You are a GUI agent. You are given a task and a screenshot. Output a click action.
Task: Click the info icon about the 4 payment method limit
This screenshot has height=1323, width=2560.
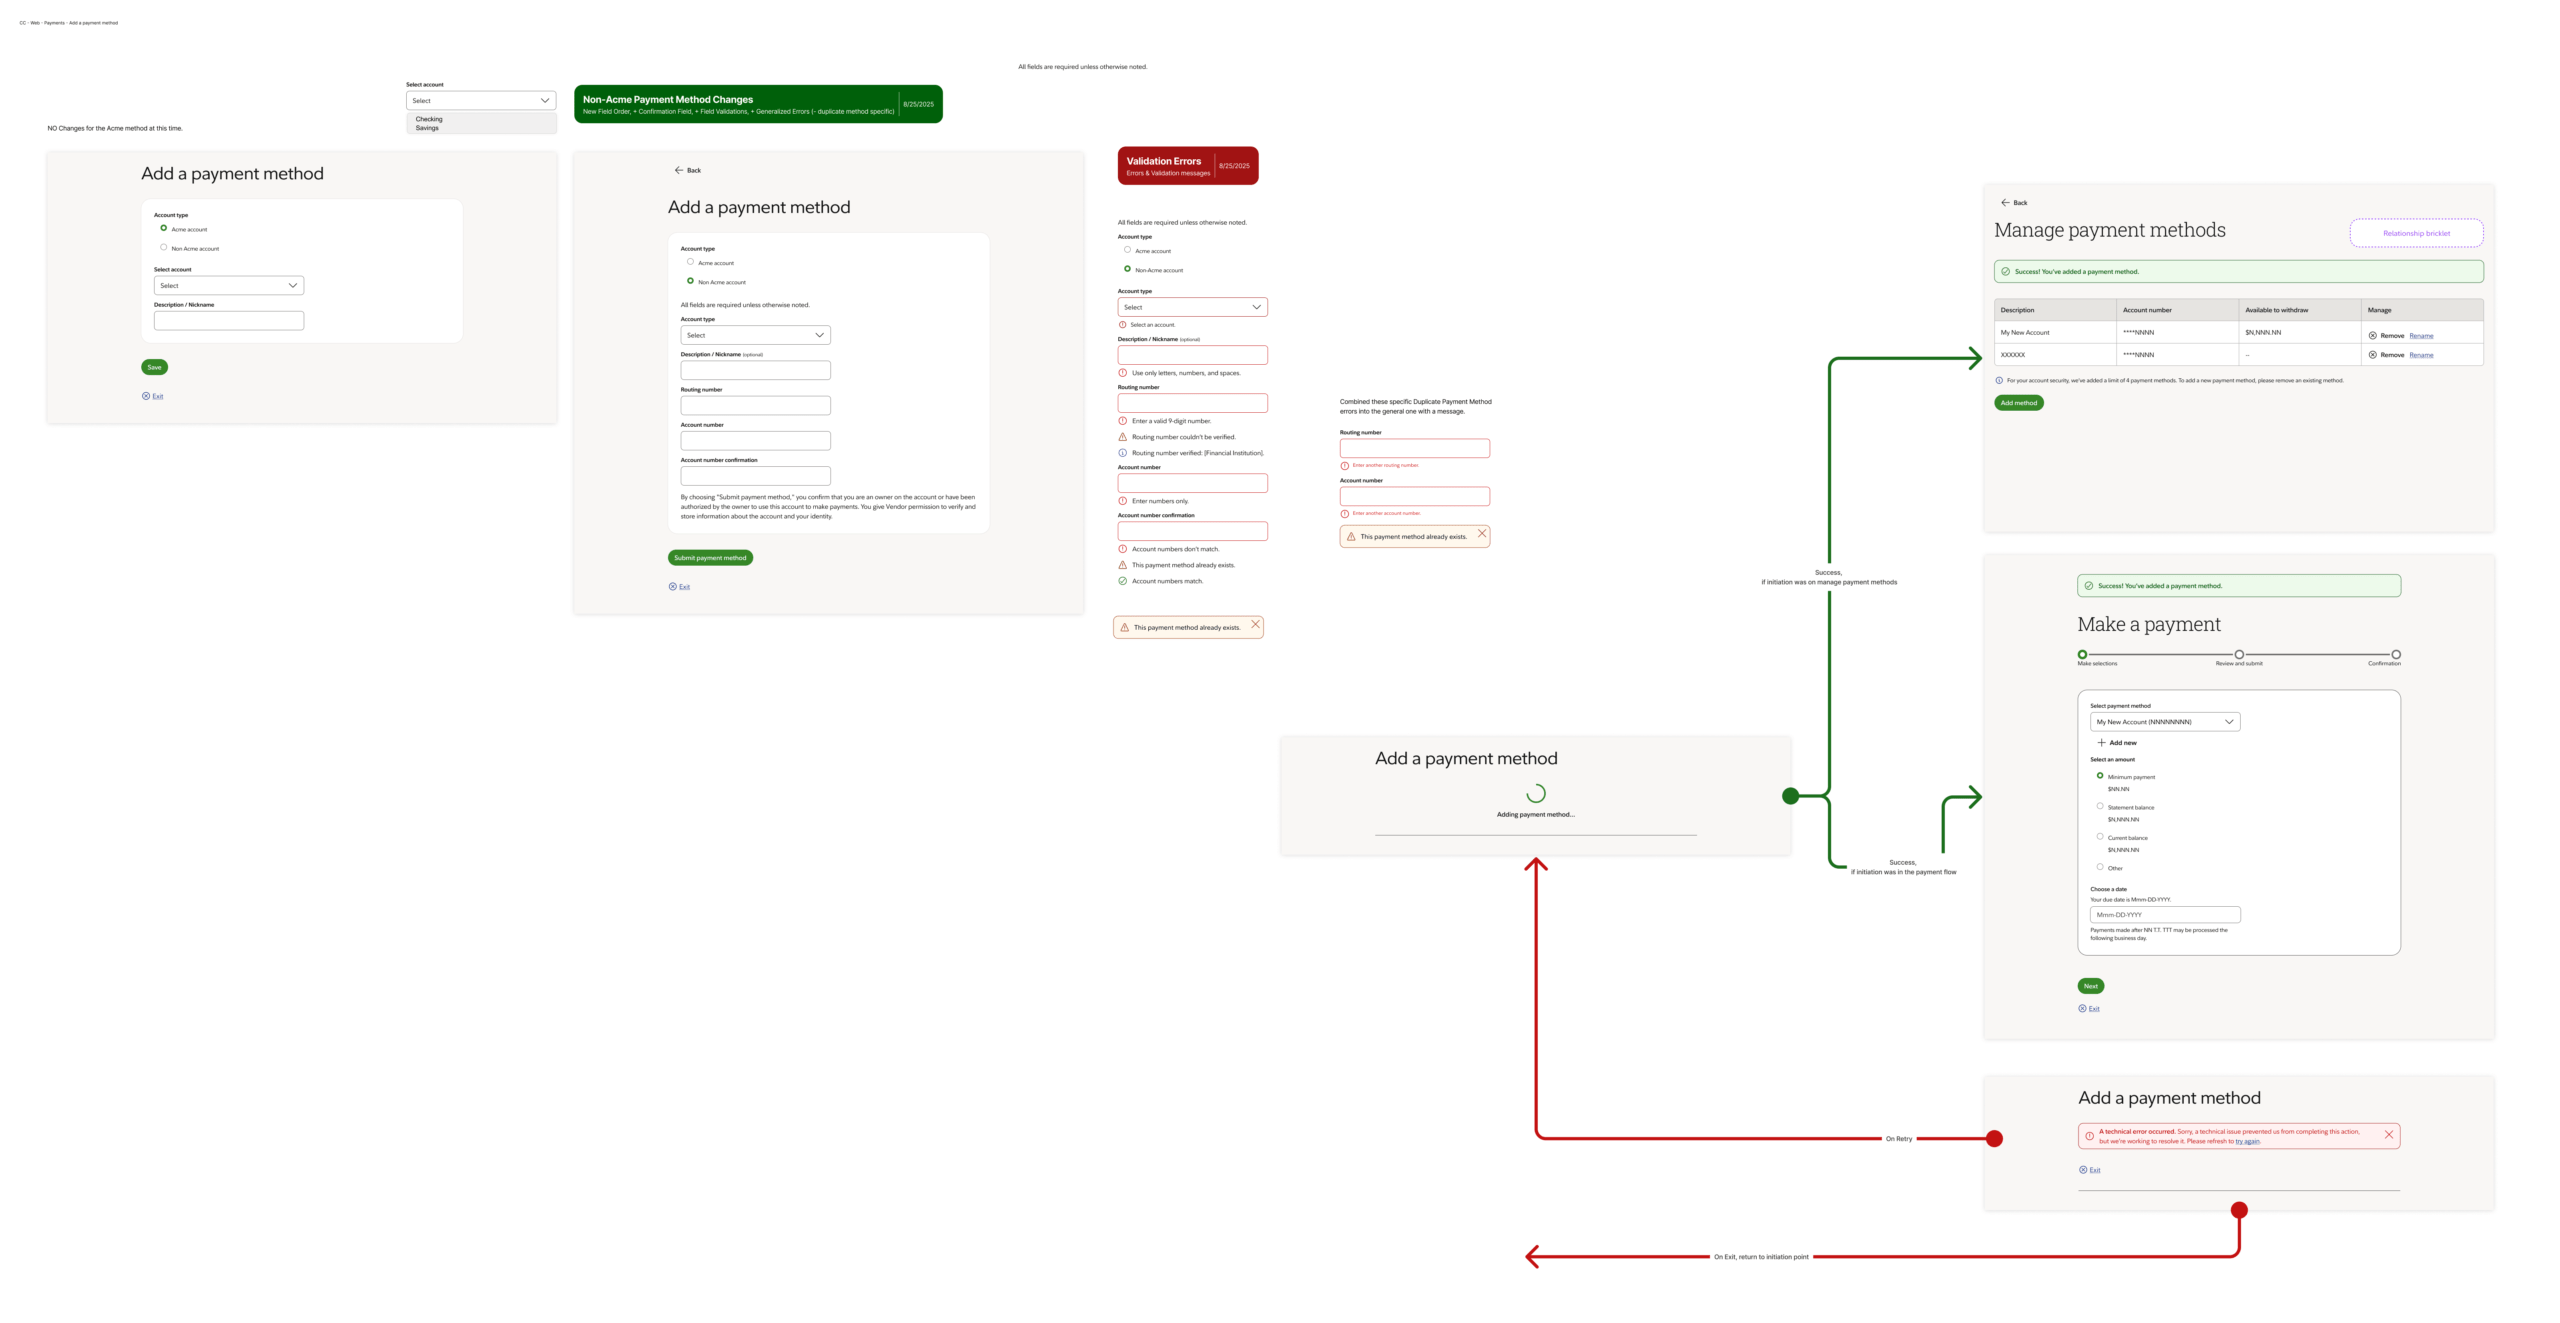[1997, 380]
